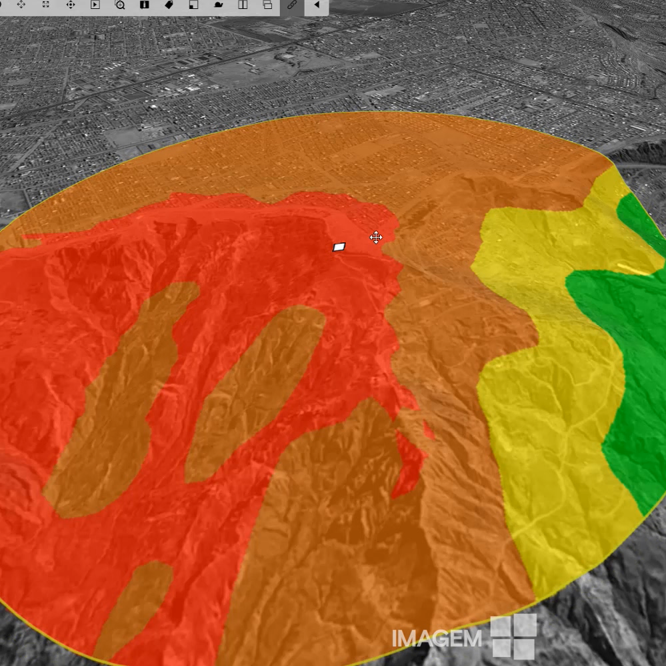Click the four-corner extent icon
666x666 pixels.
coord(45,5)
